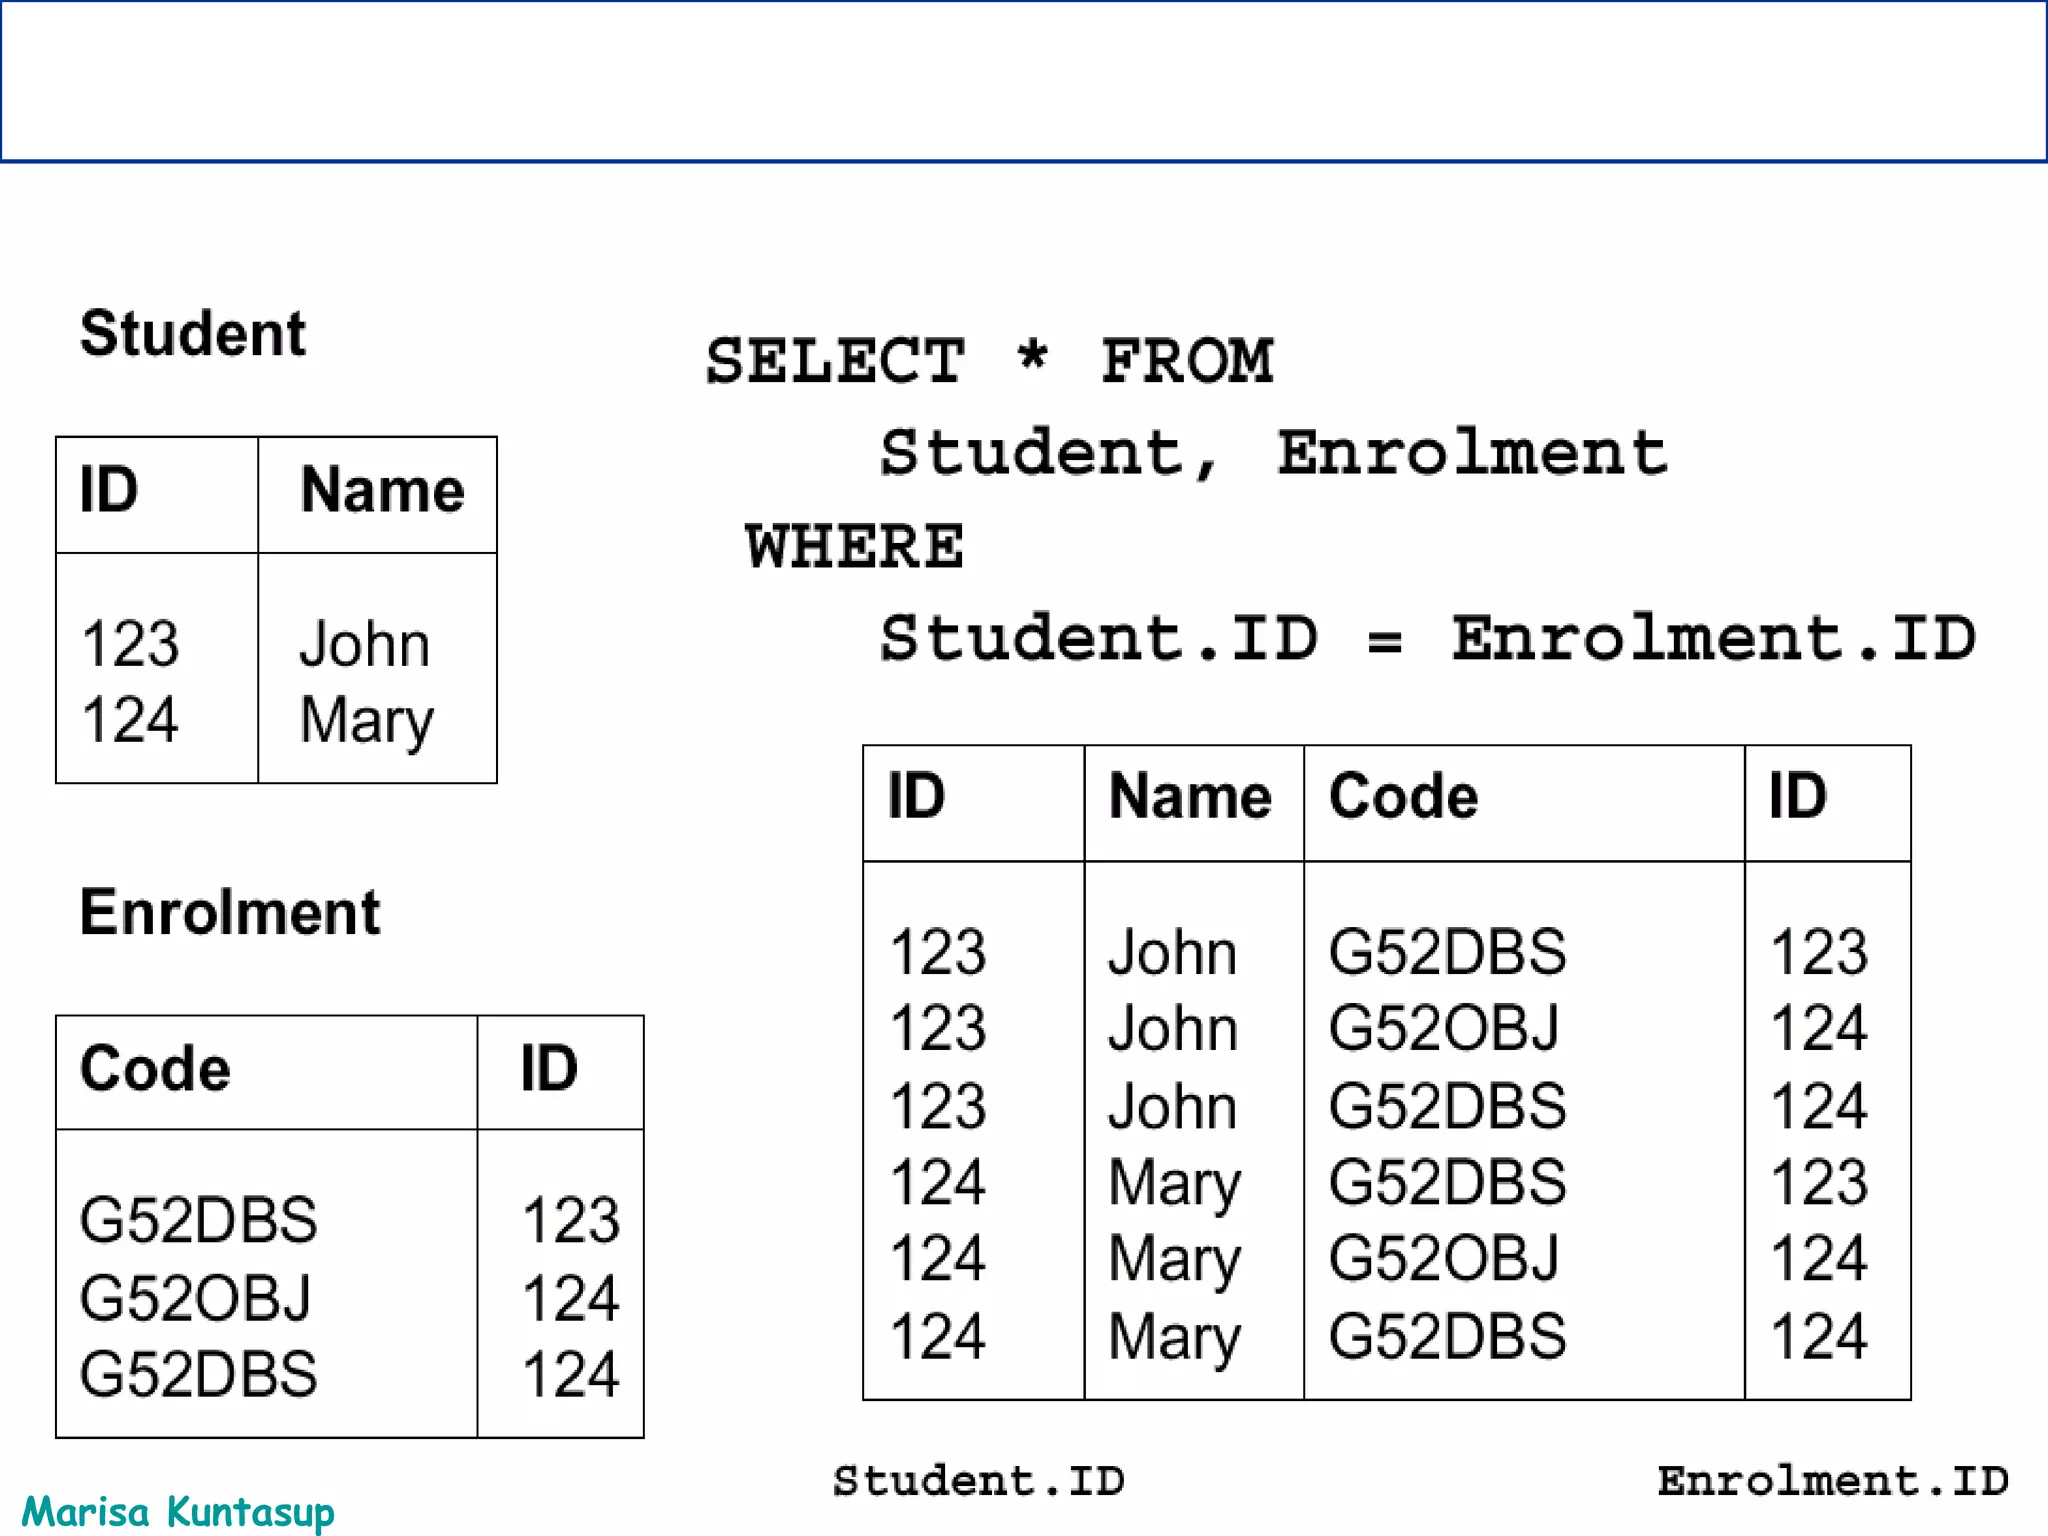Screen dimensions: 2048x1536
Task: Click the SELECT keyword in the query
Action: tap(836, 361)
